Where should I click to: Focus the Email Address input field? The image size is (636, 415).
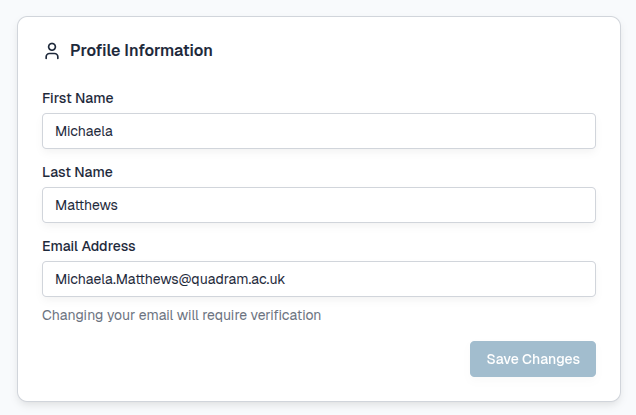pyautogui.click(x=319, y=279)
